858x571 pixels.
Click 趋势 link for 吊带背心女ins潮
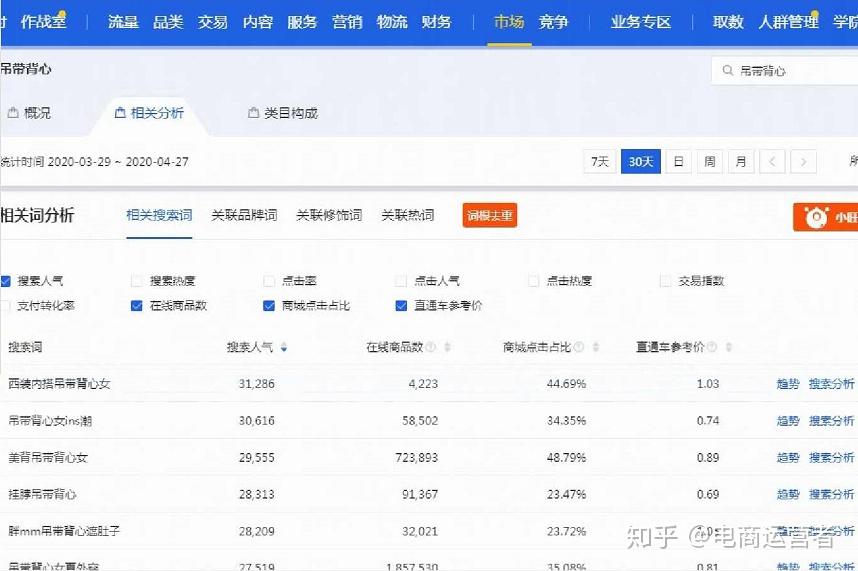click(x=788, y=421)
